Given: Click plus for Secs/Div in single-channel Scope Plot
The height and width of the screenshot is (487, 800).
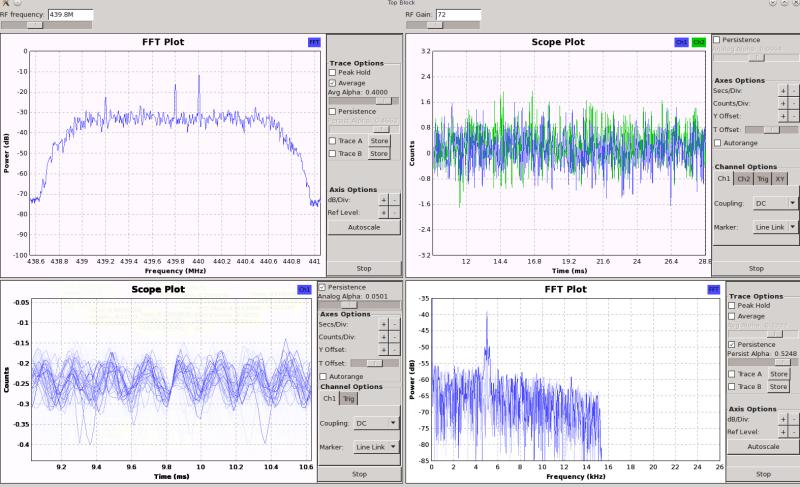Looking at the screenshot, I should tap(384, 324).
